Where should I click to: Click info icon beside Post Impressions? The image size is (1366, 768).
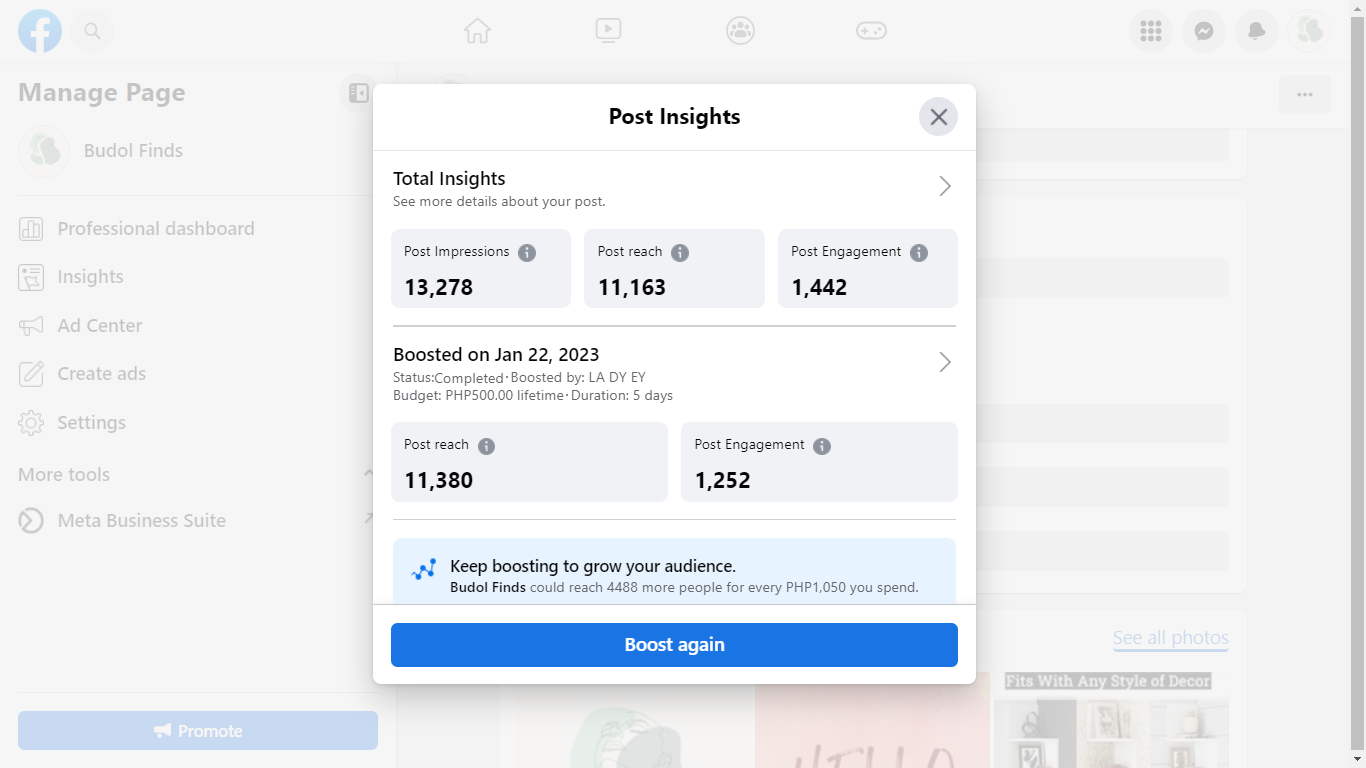[527, 253]
